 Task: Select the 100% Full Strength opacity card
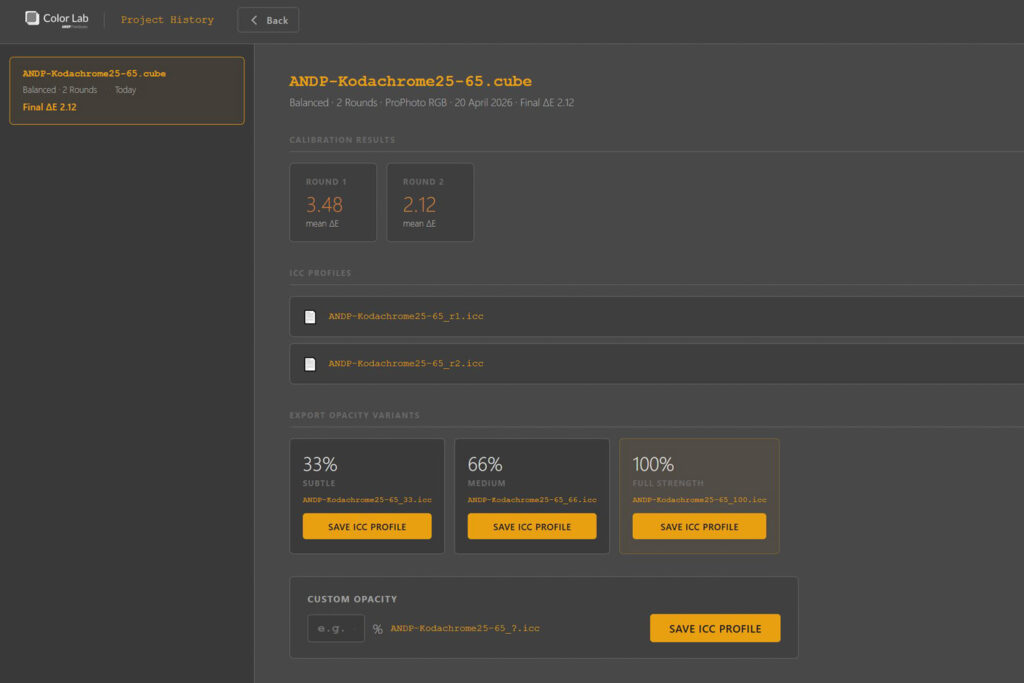click(699, 496)
